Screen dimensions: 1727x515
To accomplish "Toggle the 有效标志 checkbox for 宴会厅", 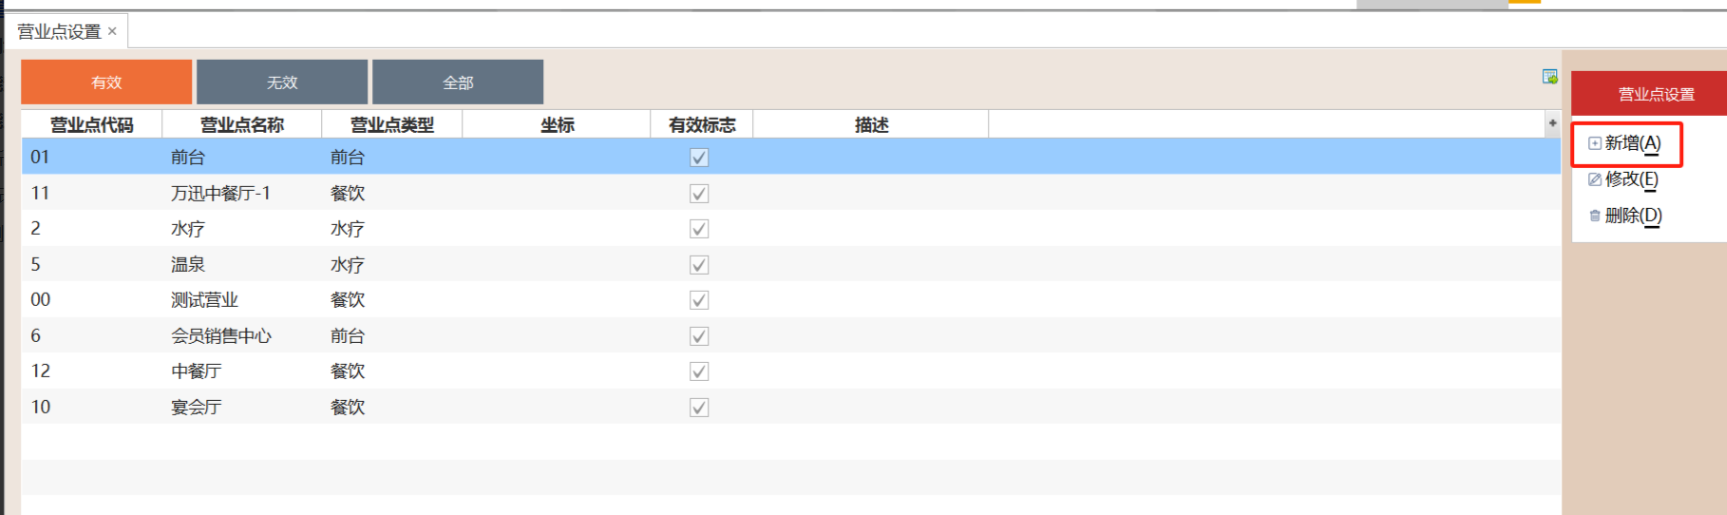I will point(699,408).
